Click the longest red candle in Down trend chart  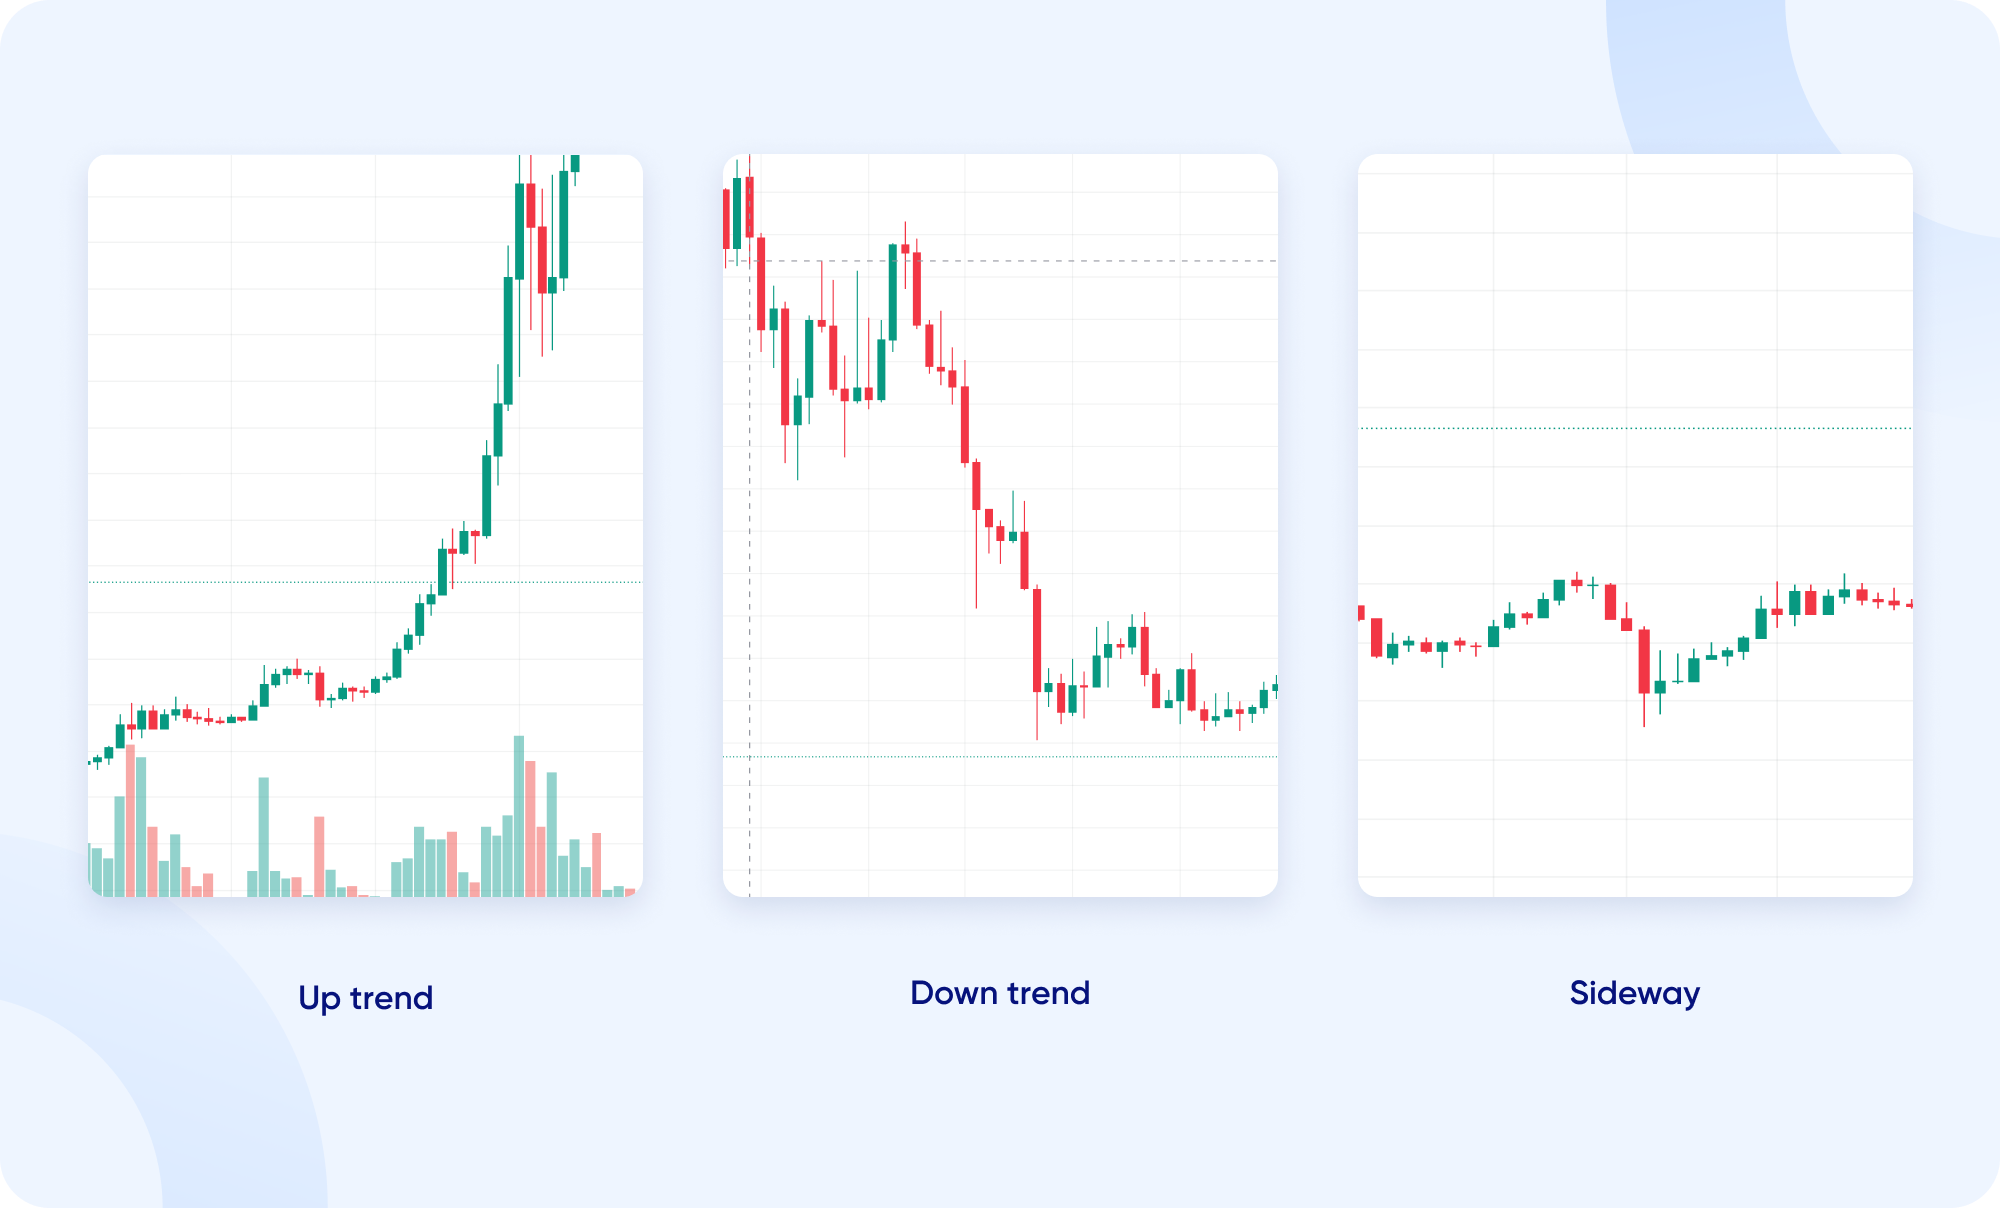coord(1037,640)
